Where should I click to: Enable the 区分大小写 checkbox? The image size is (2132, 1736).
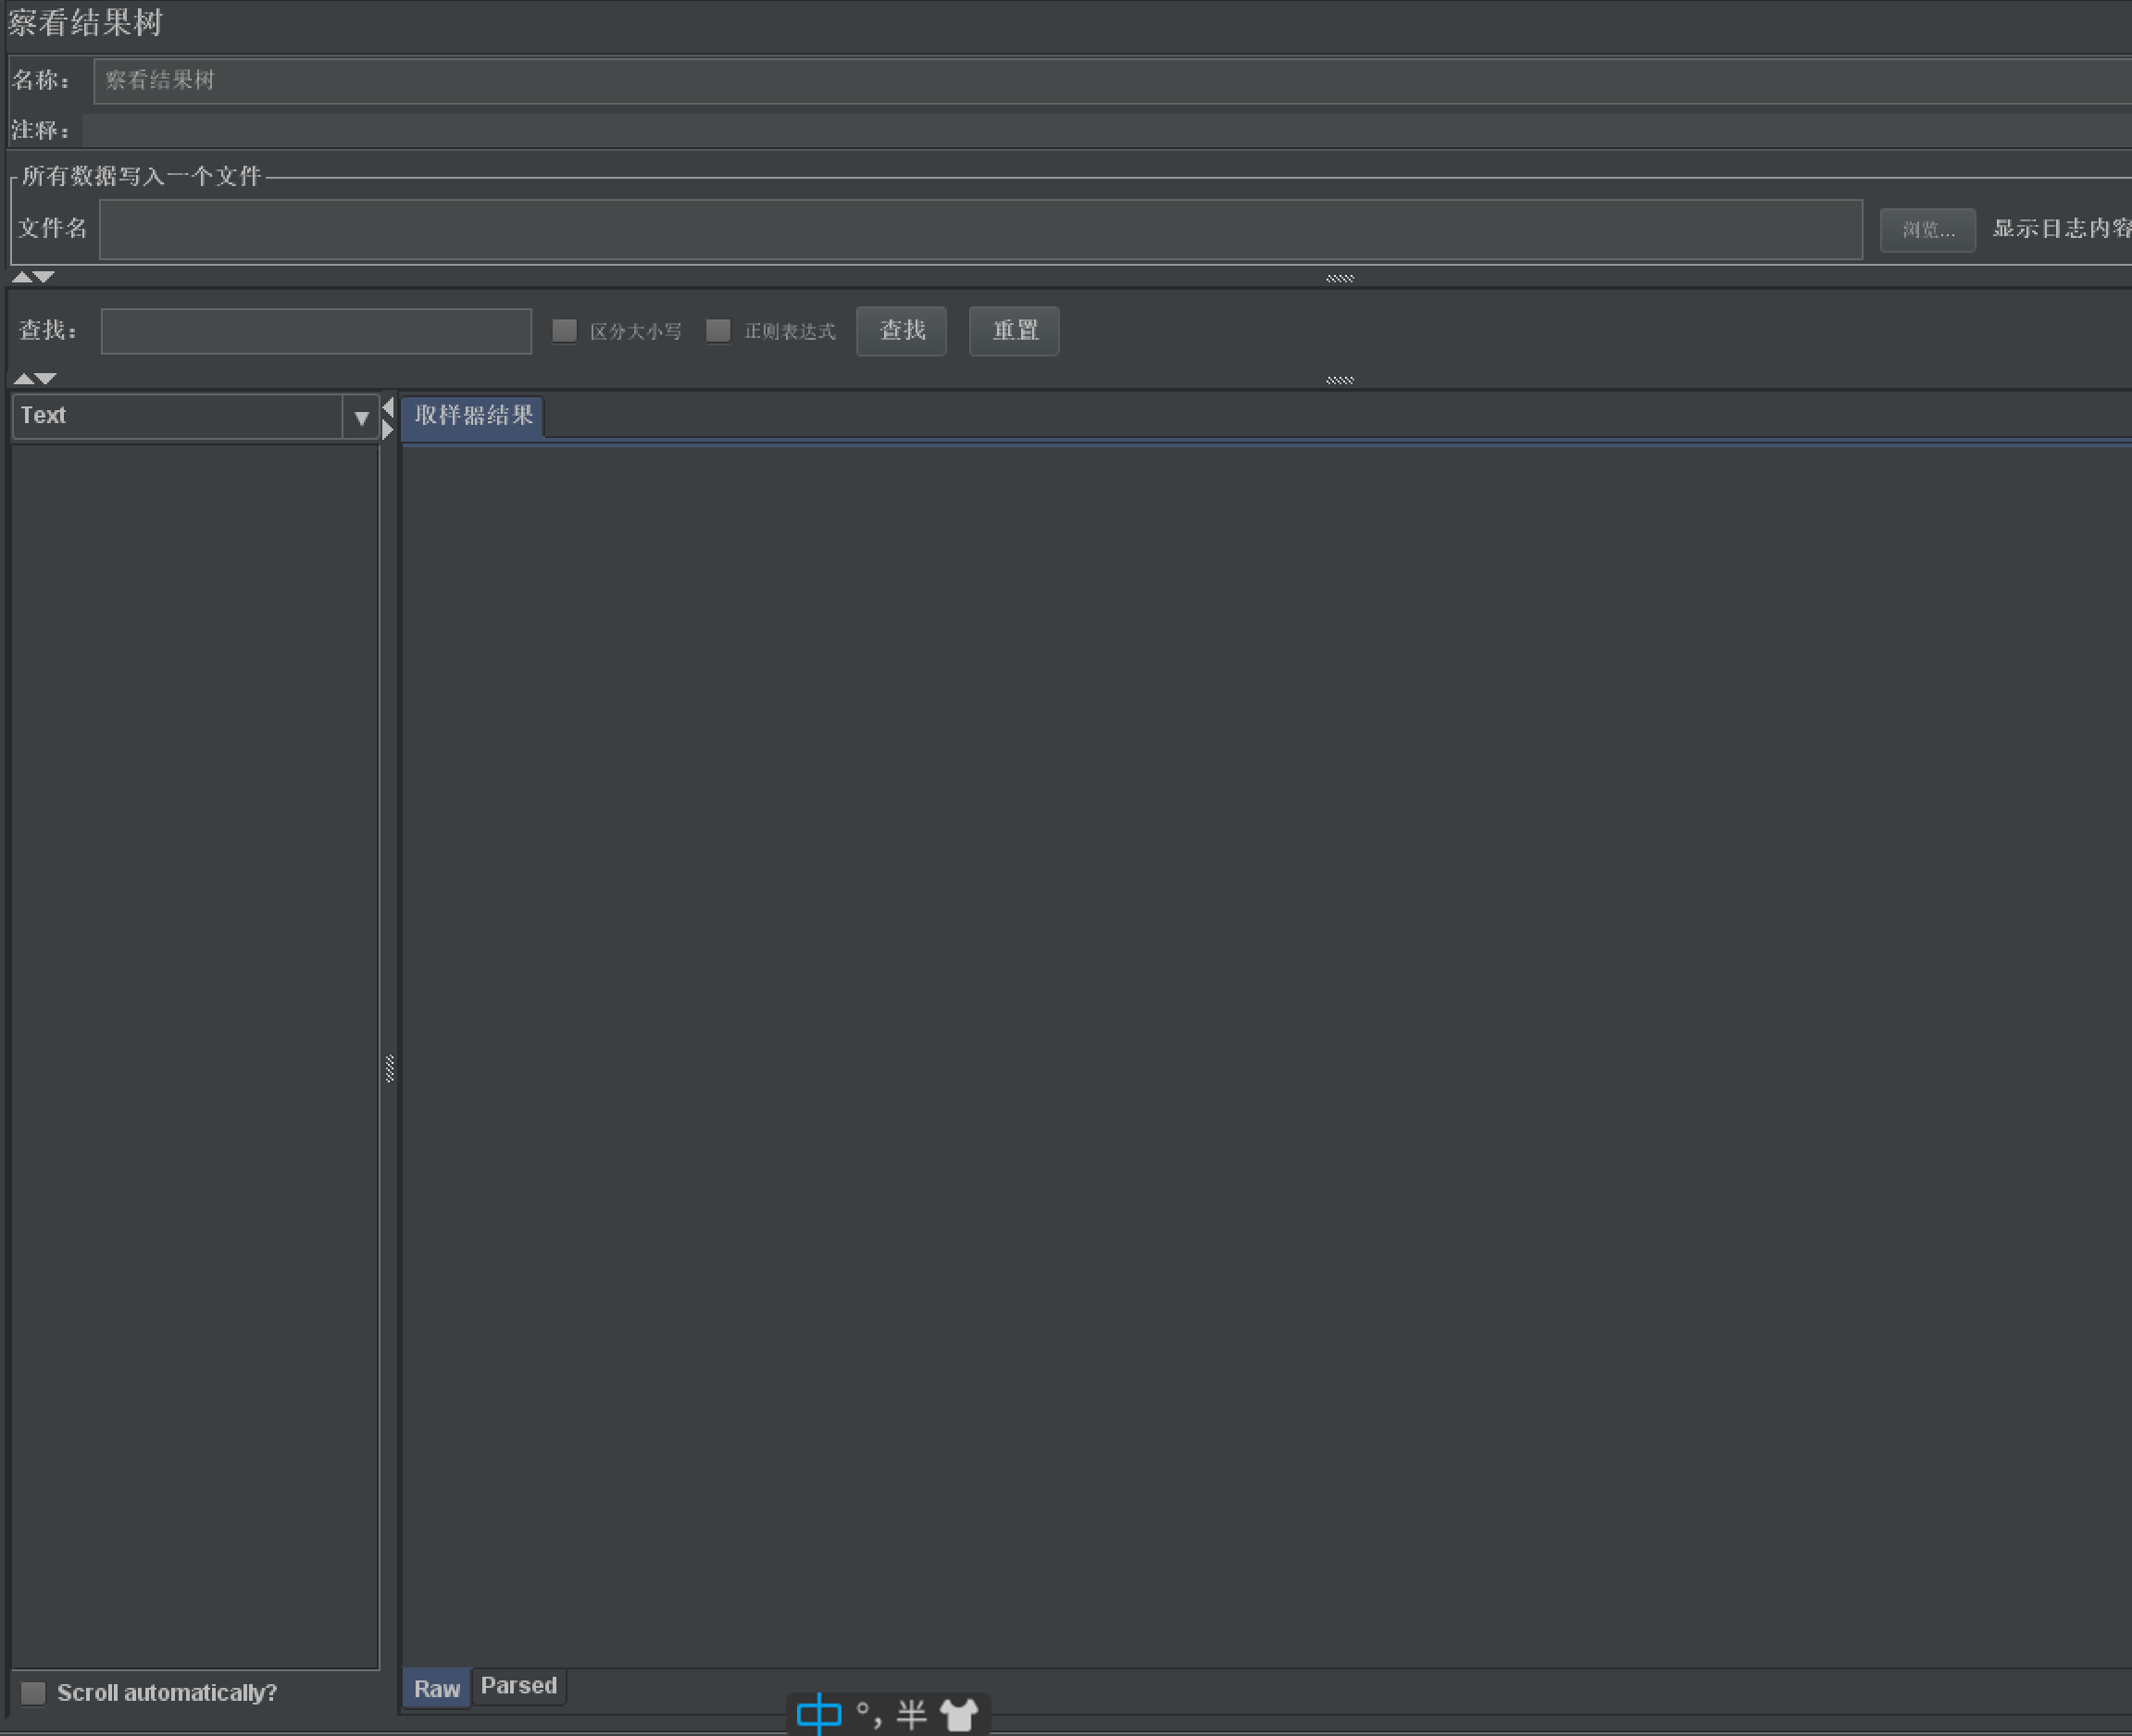pos(564,331)
